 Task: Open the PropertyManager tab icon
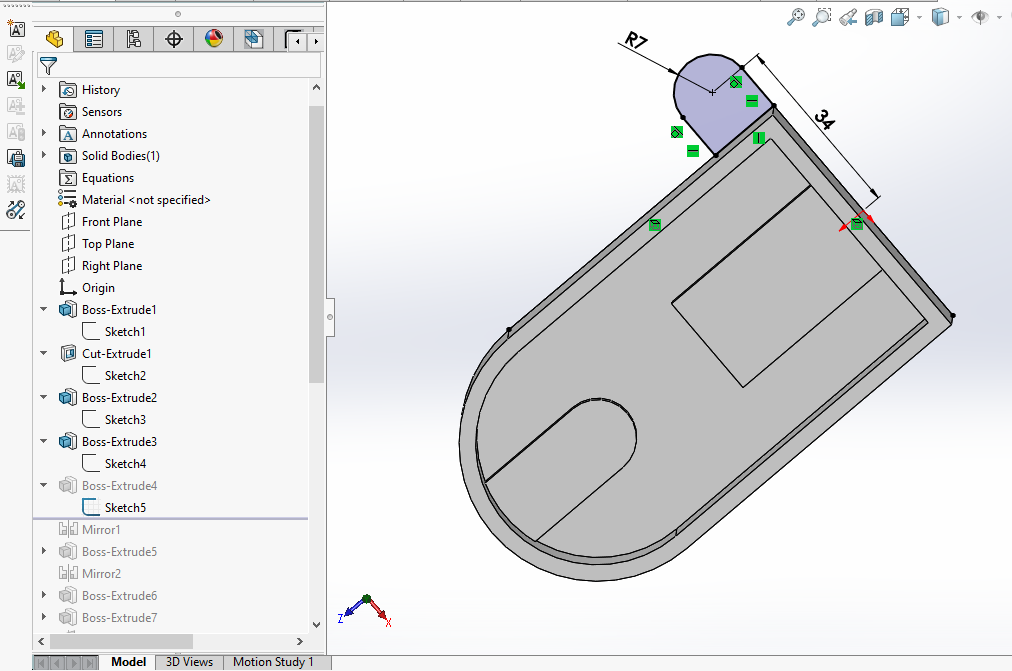coord(94,40)
